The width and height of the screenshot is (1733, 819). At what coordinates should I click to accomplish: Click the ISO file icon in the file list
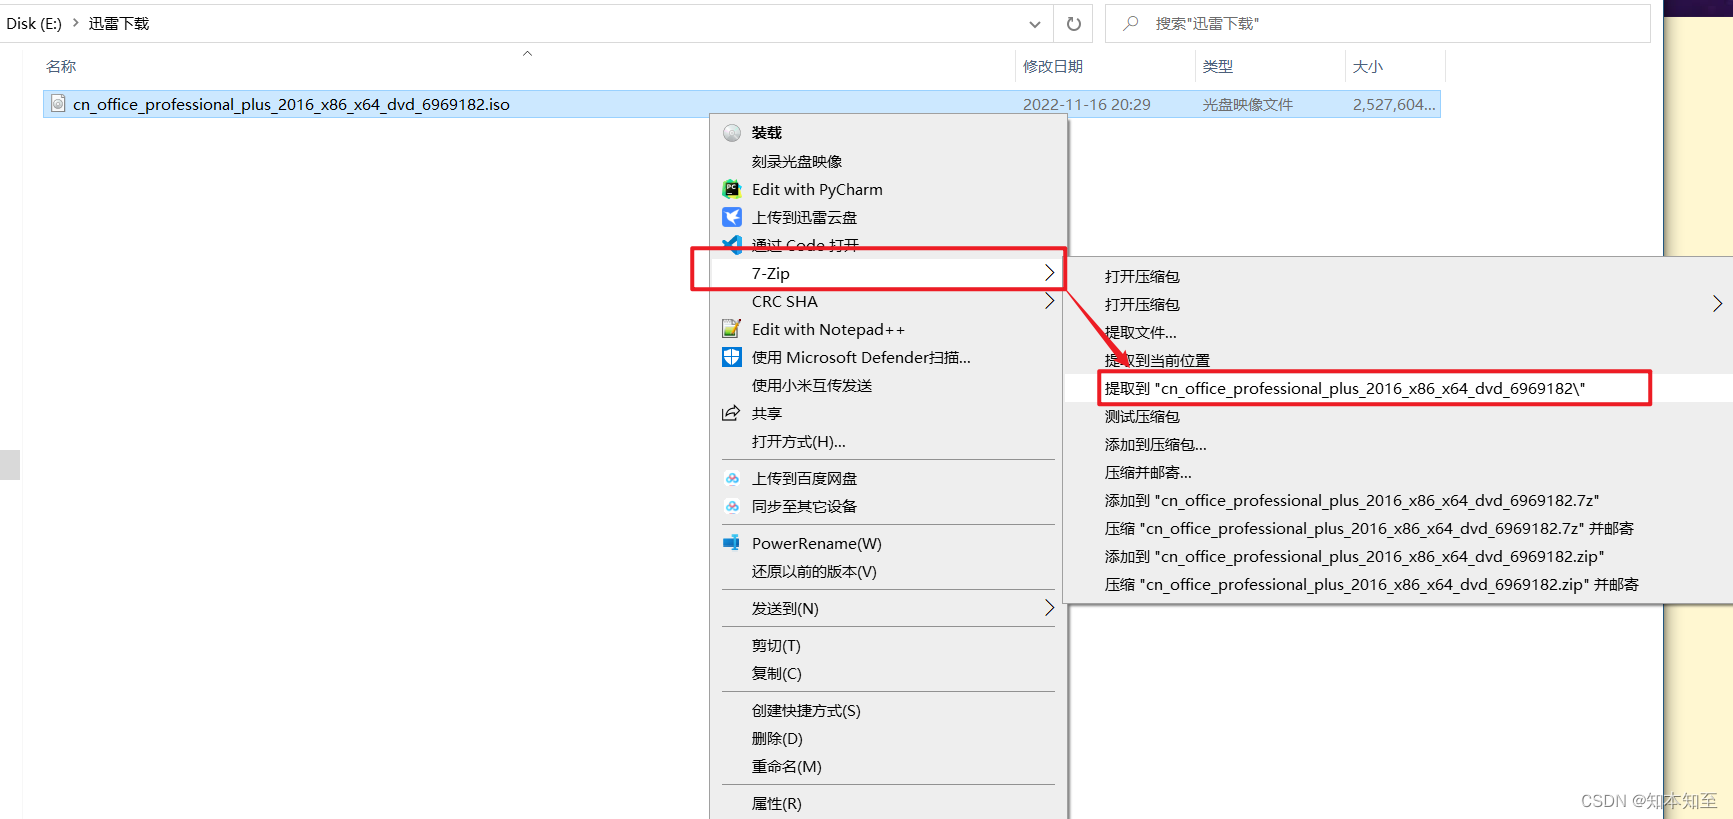(58, 104)
